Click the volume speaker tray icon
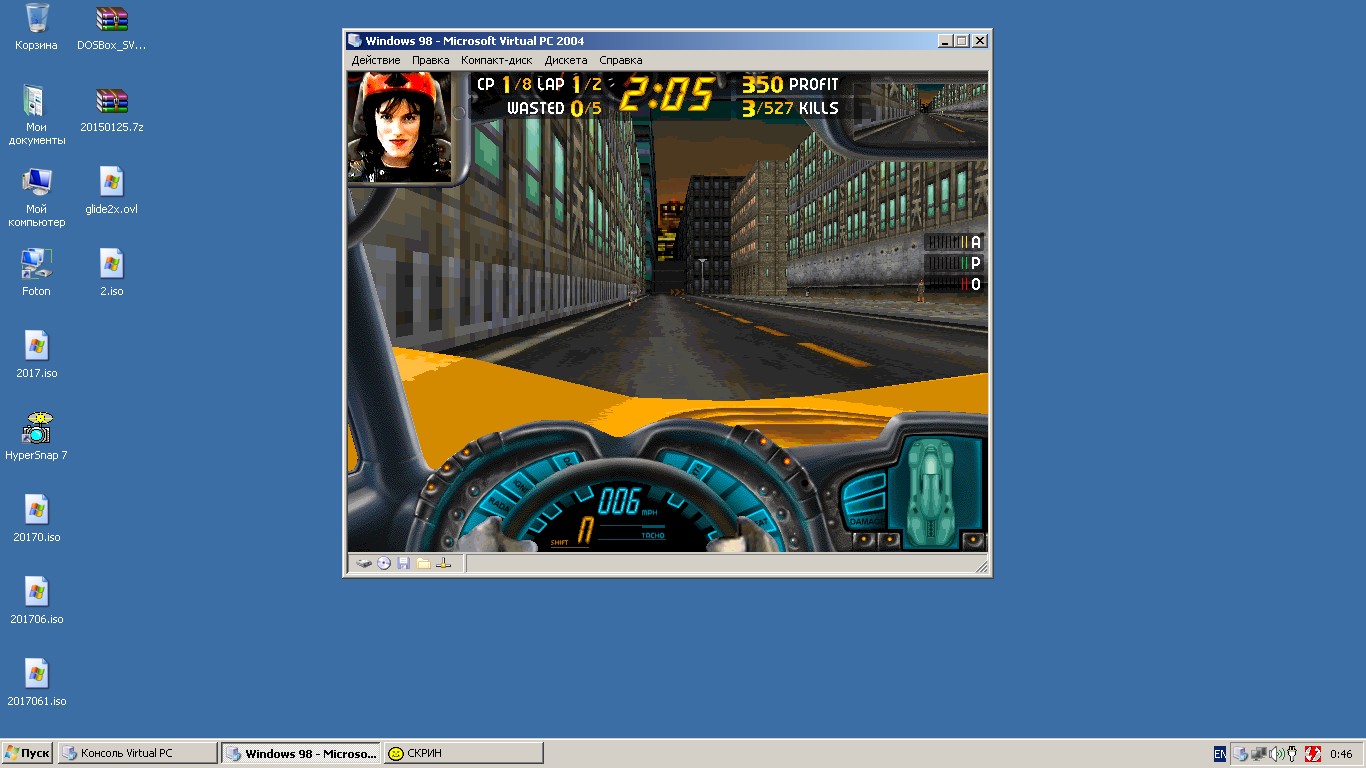1366x768 pixels. [x=1276, y=754]
